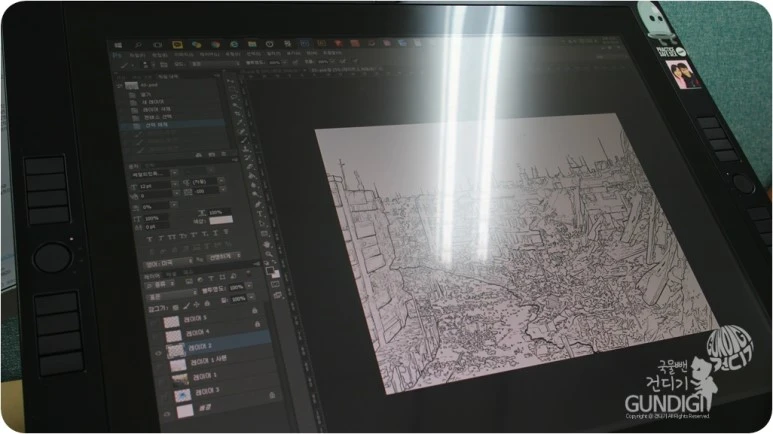The width and height of the screenshot is (773, 434).
Task: Select 레이어 5 thumbnail
Action: pos(171,322)
